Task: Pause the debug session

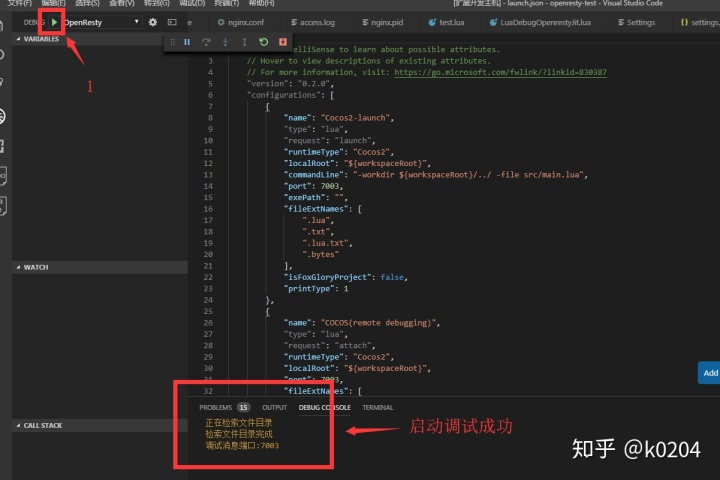Action: tap(187, 42)
